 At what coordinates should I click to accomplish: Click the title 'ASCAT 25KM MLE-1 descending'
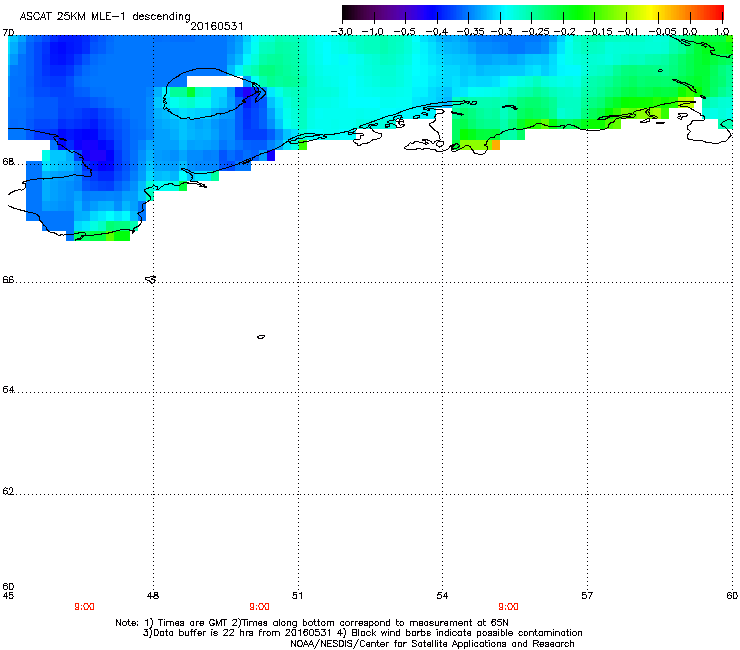[105, 16]
